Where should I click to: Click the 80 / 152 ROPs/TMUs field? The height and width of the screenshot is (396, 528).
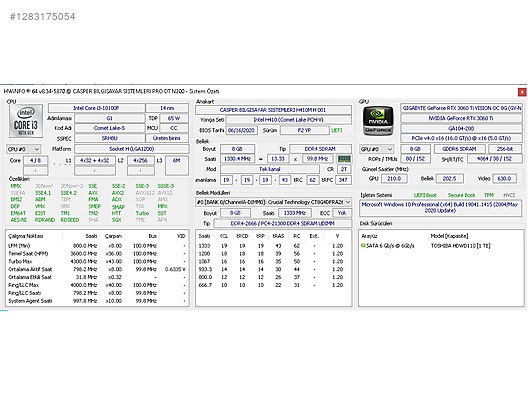click(415, 159)
